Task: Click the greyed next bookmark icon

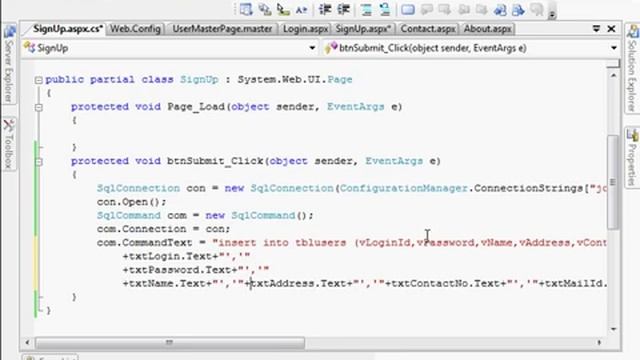Action: pos(444,9)
